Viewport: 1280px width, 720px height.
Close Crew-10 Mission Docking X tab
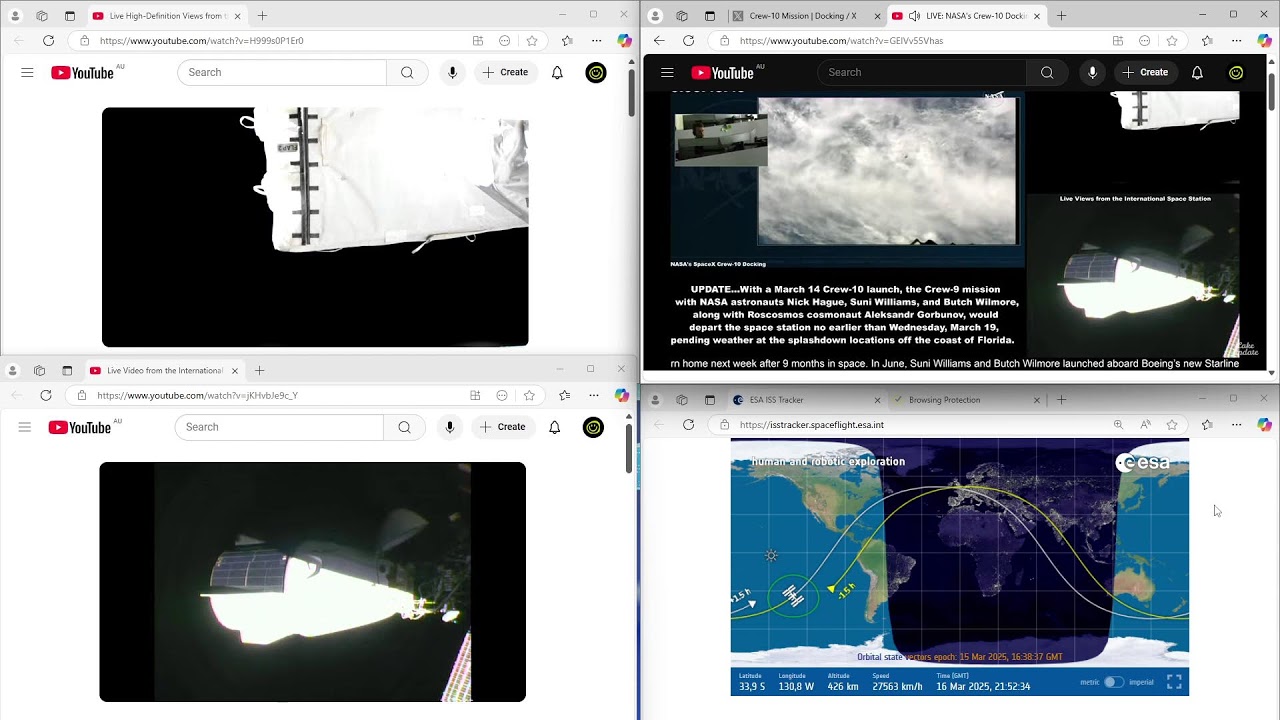pyautogui.click(x=877, y=16)
